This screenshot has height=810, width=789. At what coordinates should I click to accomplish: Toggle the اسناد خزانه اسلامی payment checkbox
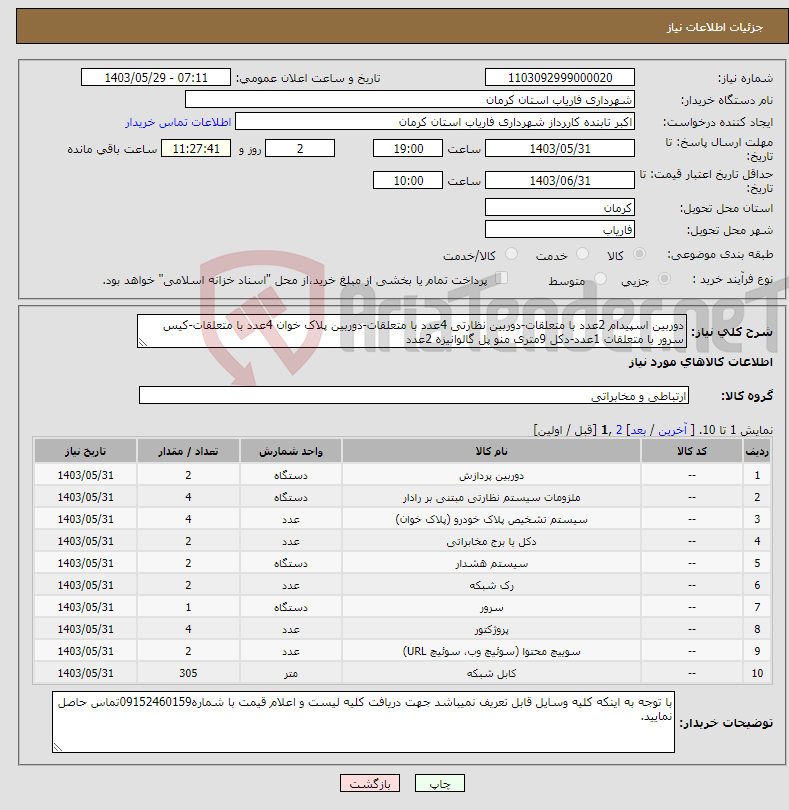pos(501,278)
